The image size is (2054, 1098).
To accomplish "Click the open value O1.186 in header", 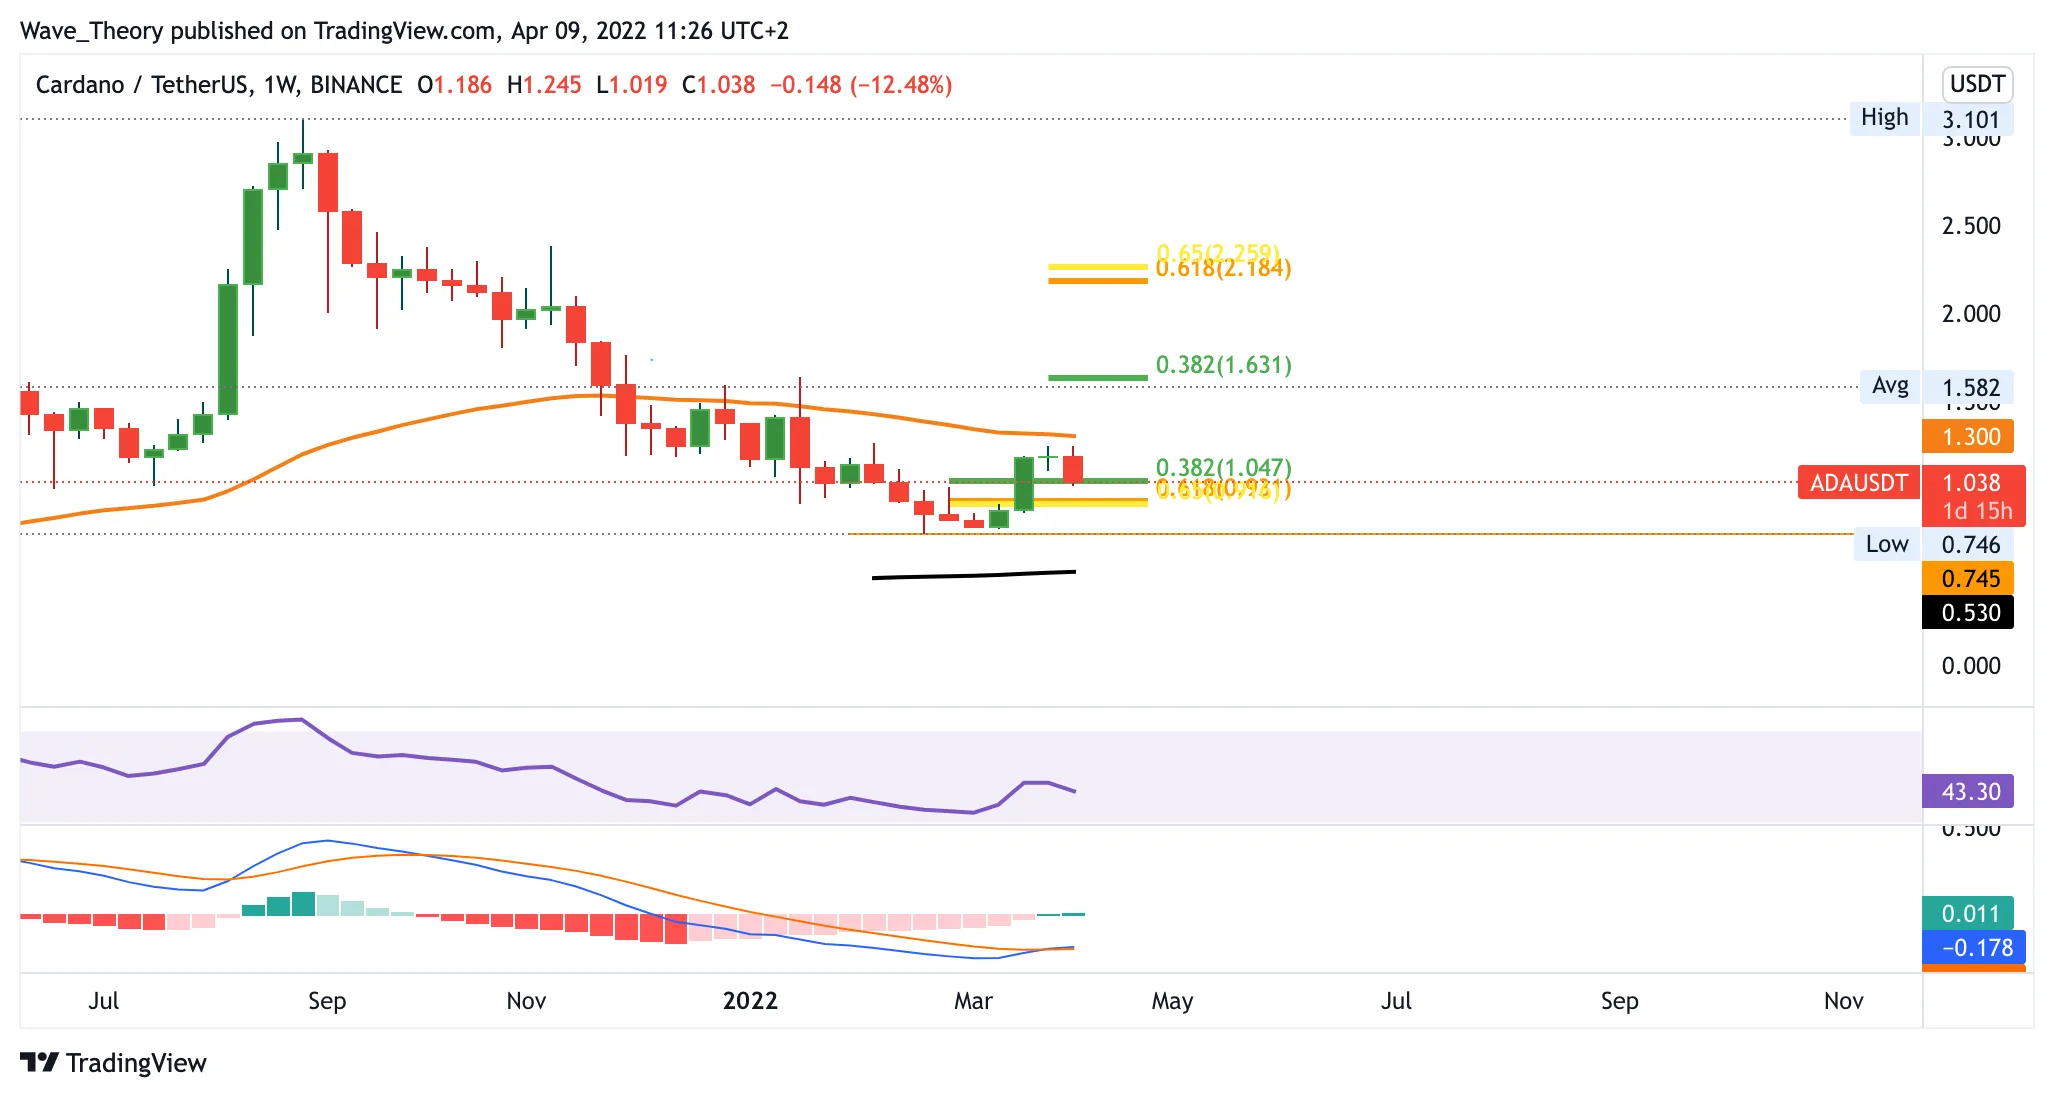I will pyautogui.click(x=455, y=85).
